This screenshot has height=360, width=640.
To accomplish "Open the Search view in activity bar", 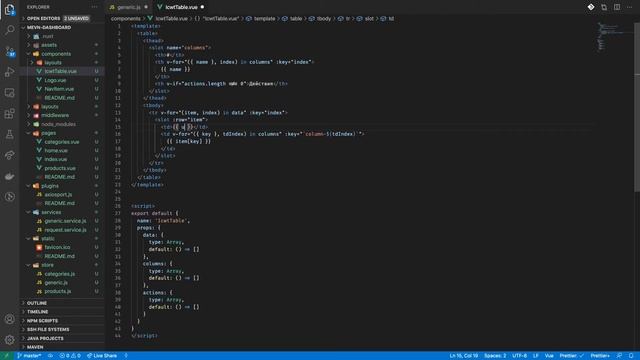I will (x=9, y=30).
